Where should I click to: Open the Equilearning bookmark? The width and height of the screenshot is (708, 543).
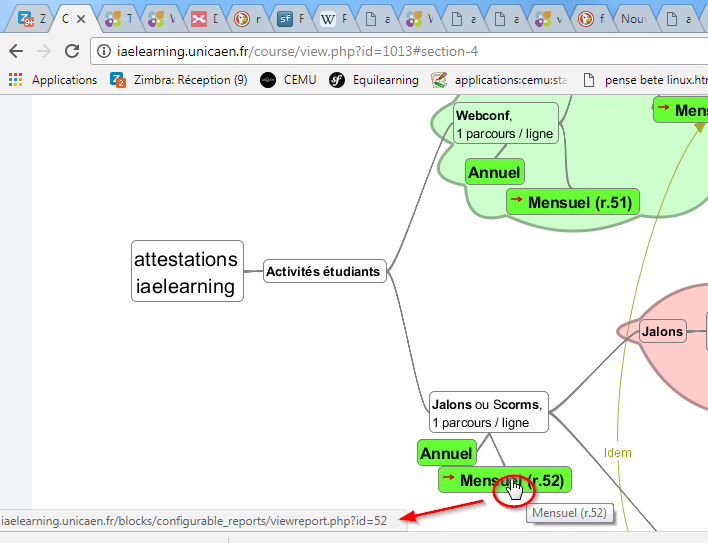pos(374,80)
